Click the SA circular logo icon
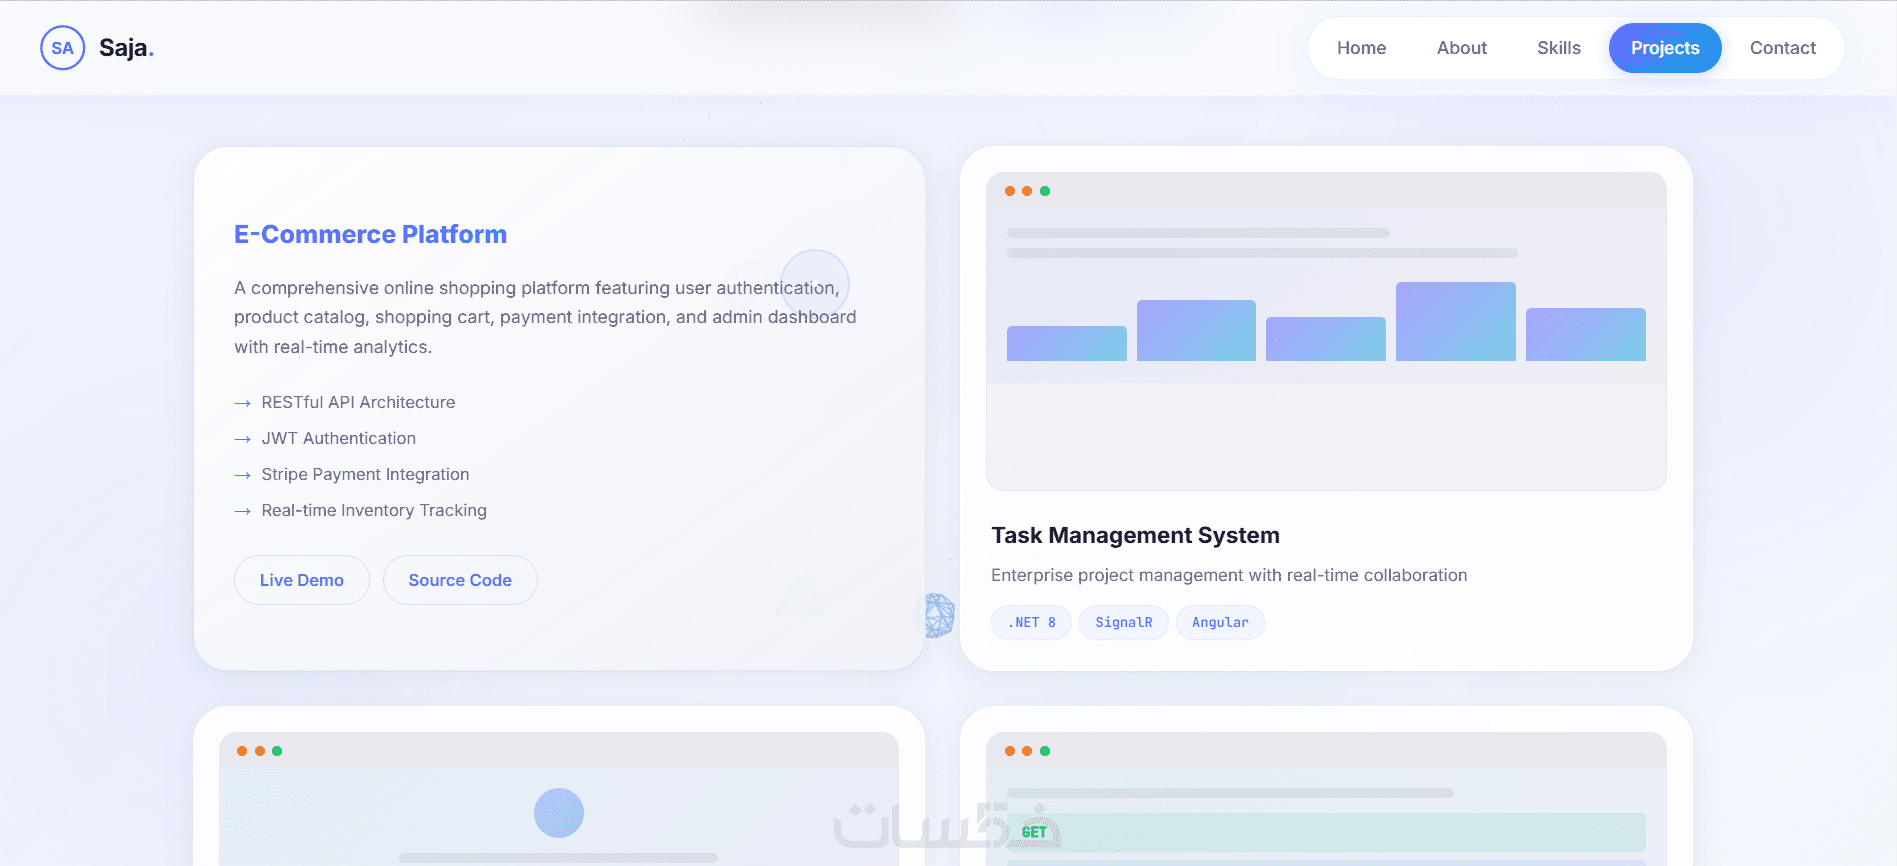This screenshot has width=1897, height=866. coord(62,48)
